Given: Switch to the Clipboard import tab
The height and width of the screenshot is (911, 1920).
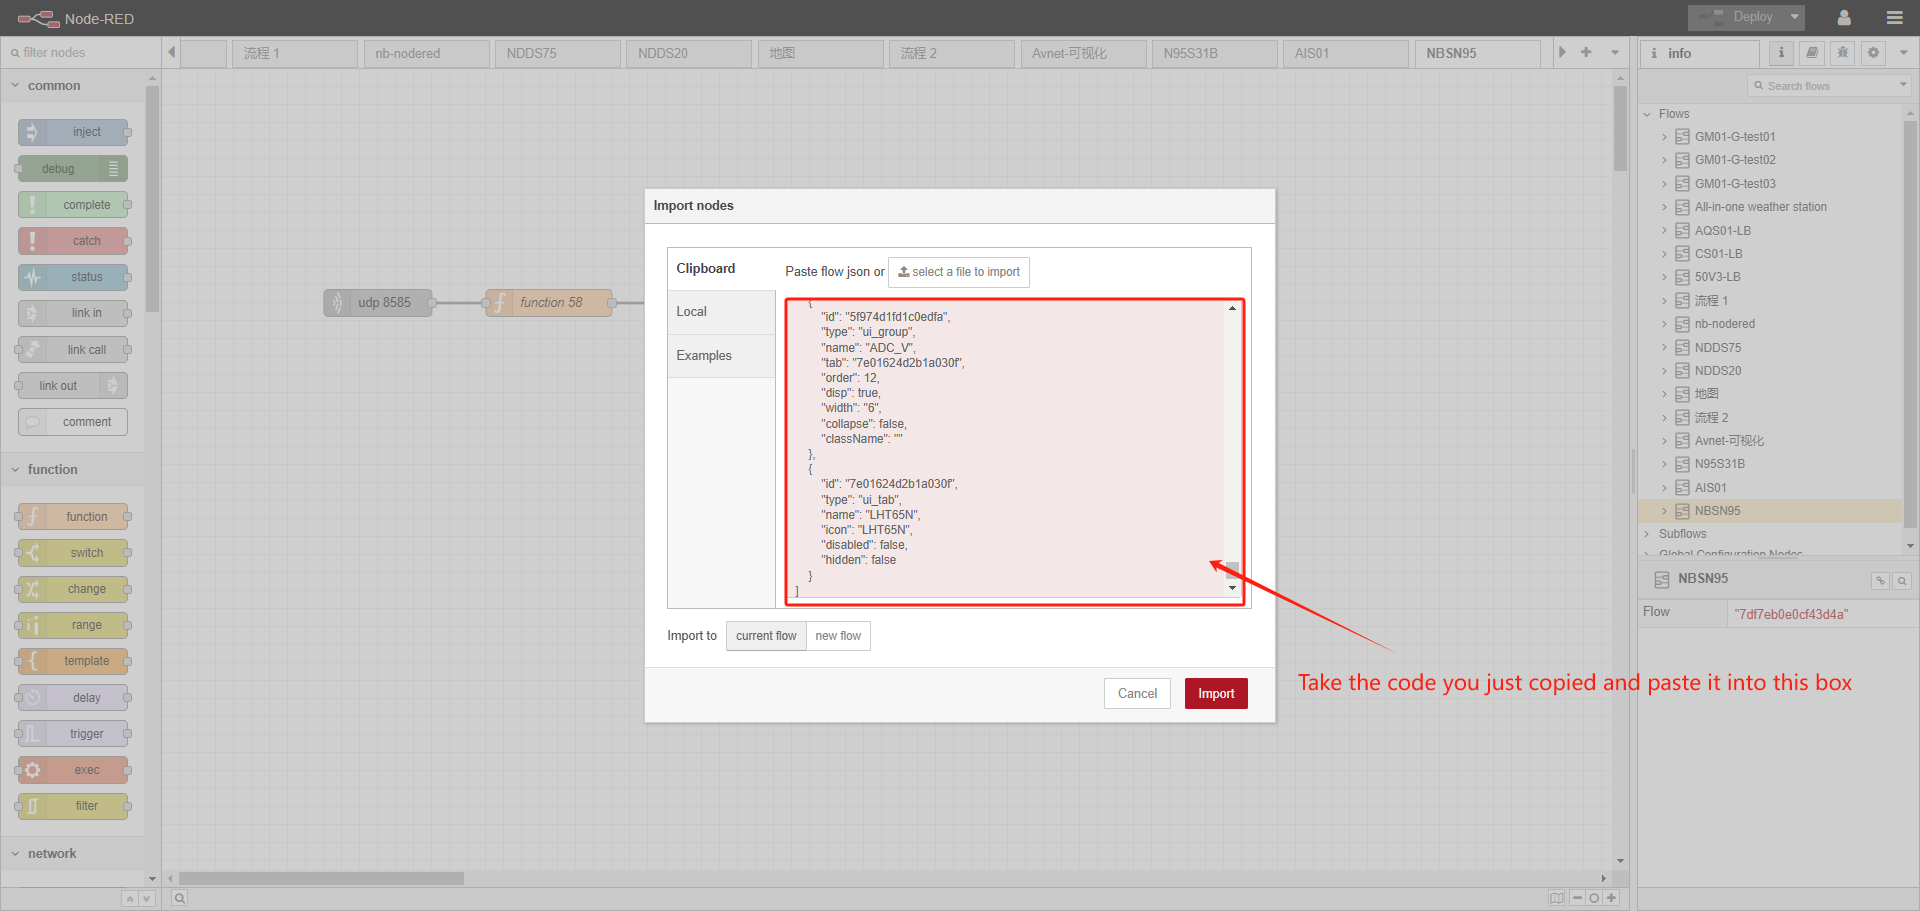Looking at the screenshot, I should coord(722,269).
